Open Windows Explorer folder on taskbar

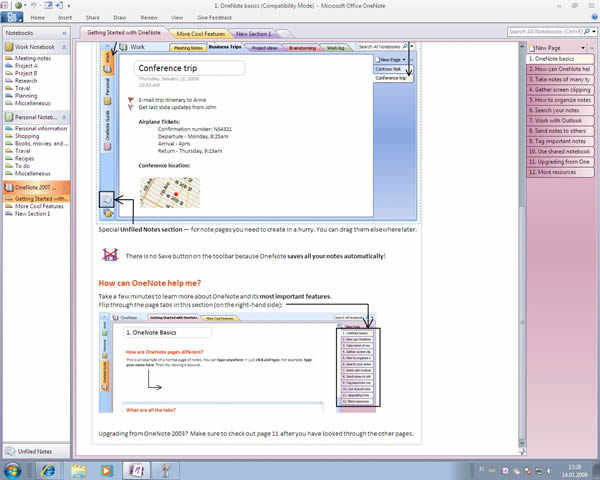coord(78,470)
